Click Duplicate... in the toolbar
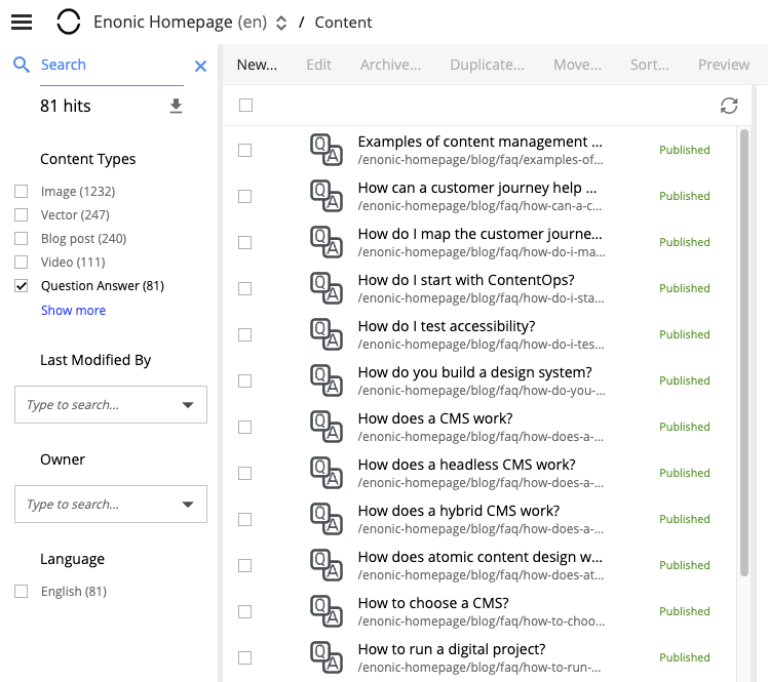The height and width of the screenshot is (682, 768). (487, 65)
